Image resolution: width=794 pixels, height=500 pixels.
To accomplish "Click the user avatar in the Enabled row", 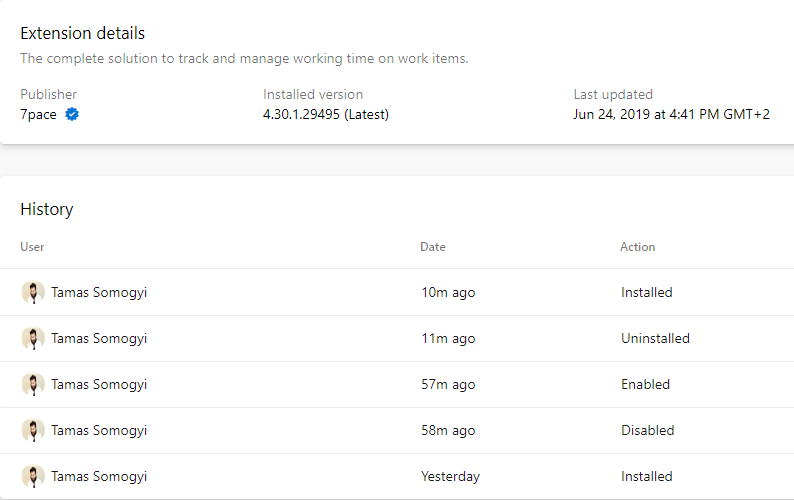I will click(33, 384).
